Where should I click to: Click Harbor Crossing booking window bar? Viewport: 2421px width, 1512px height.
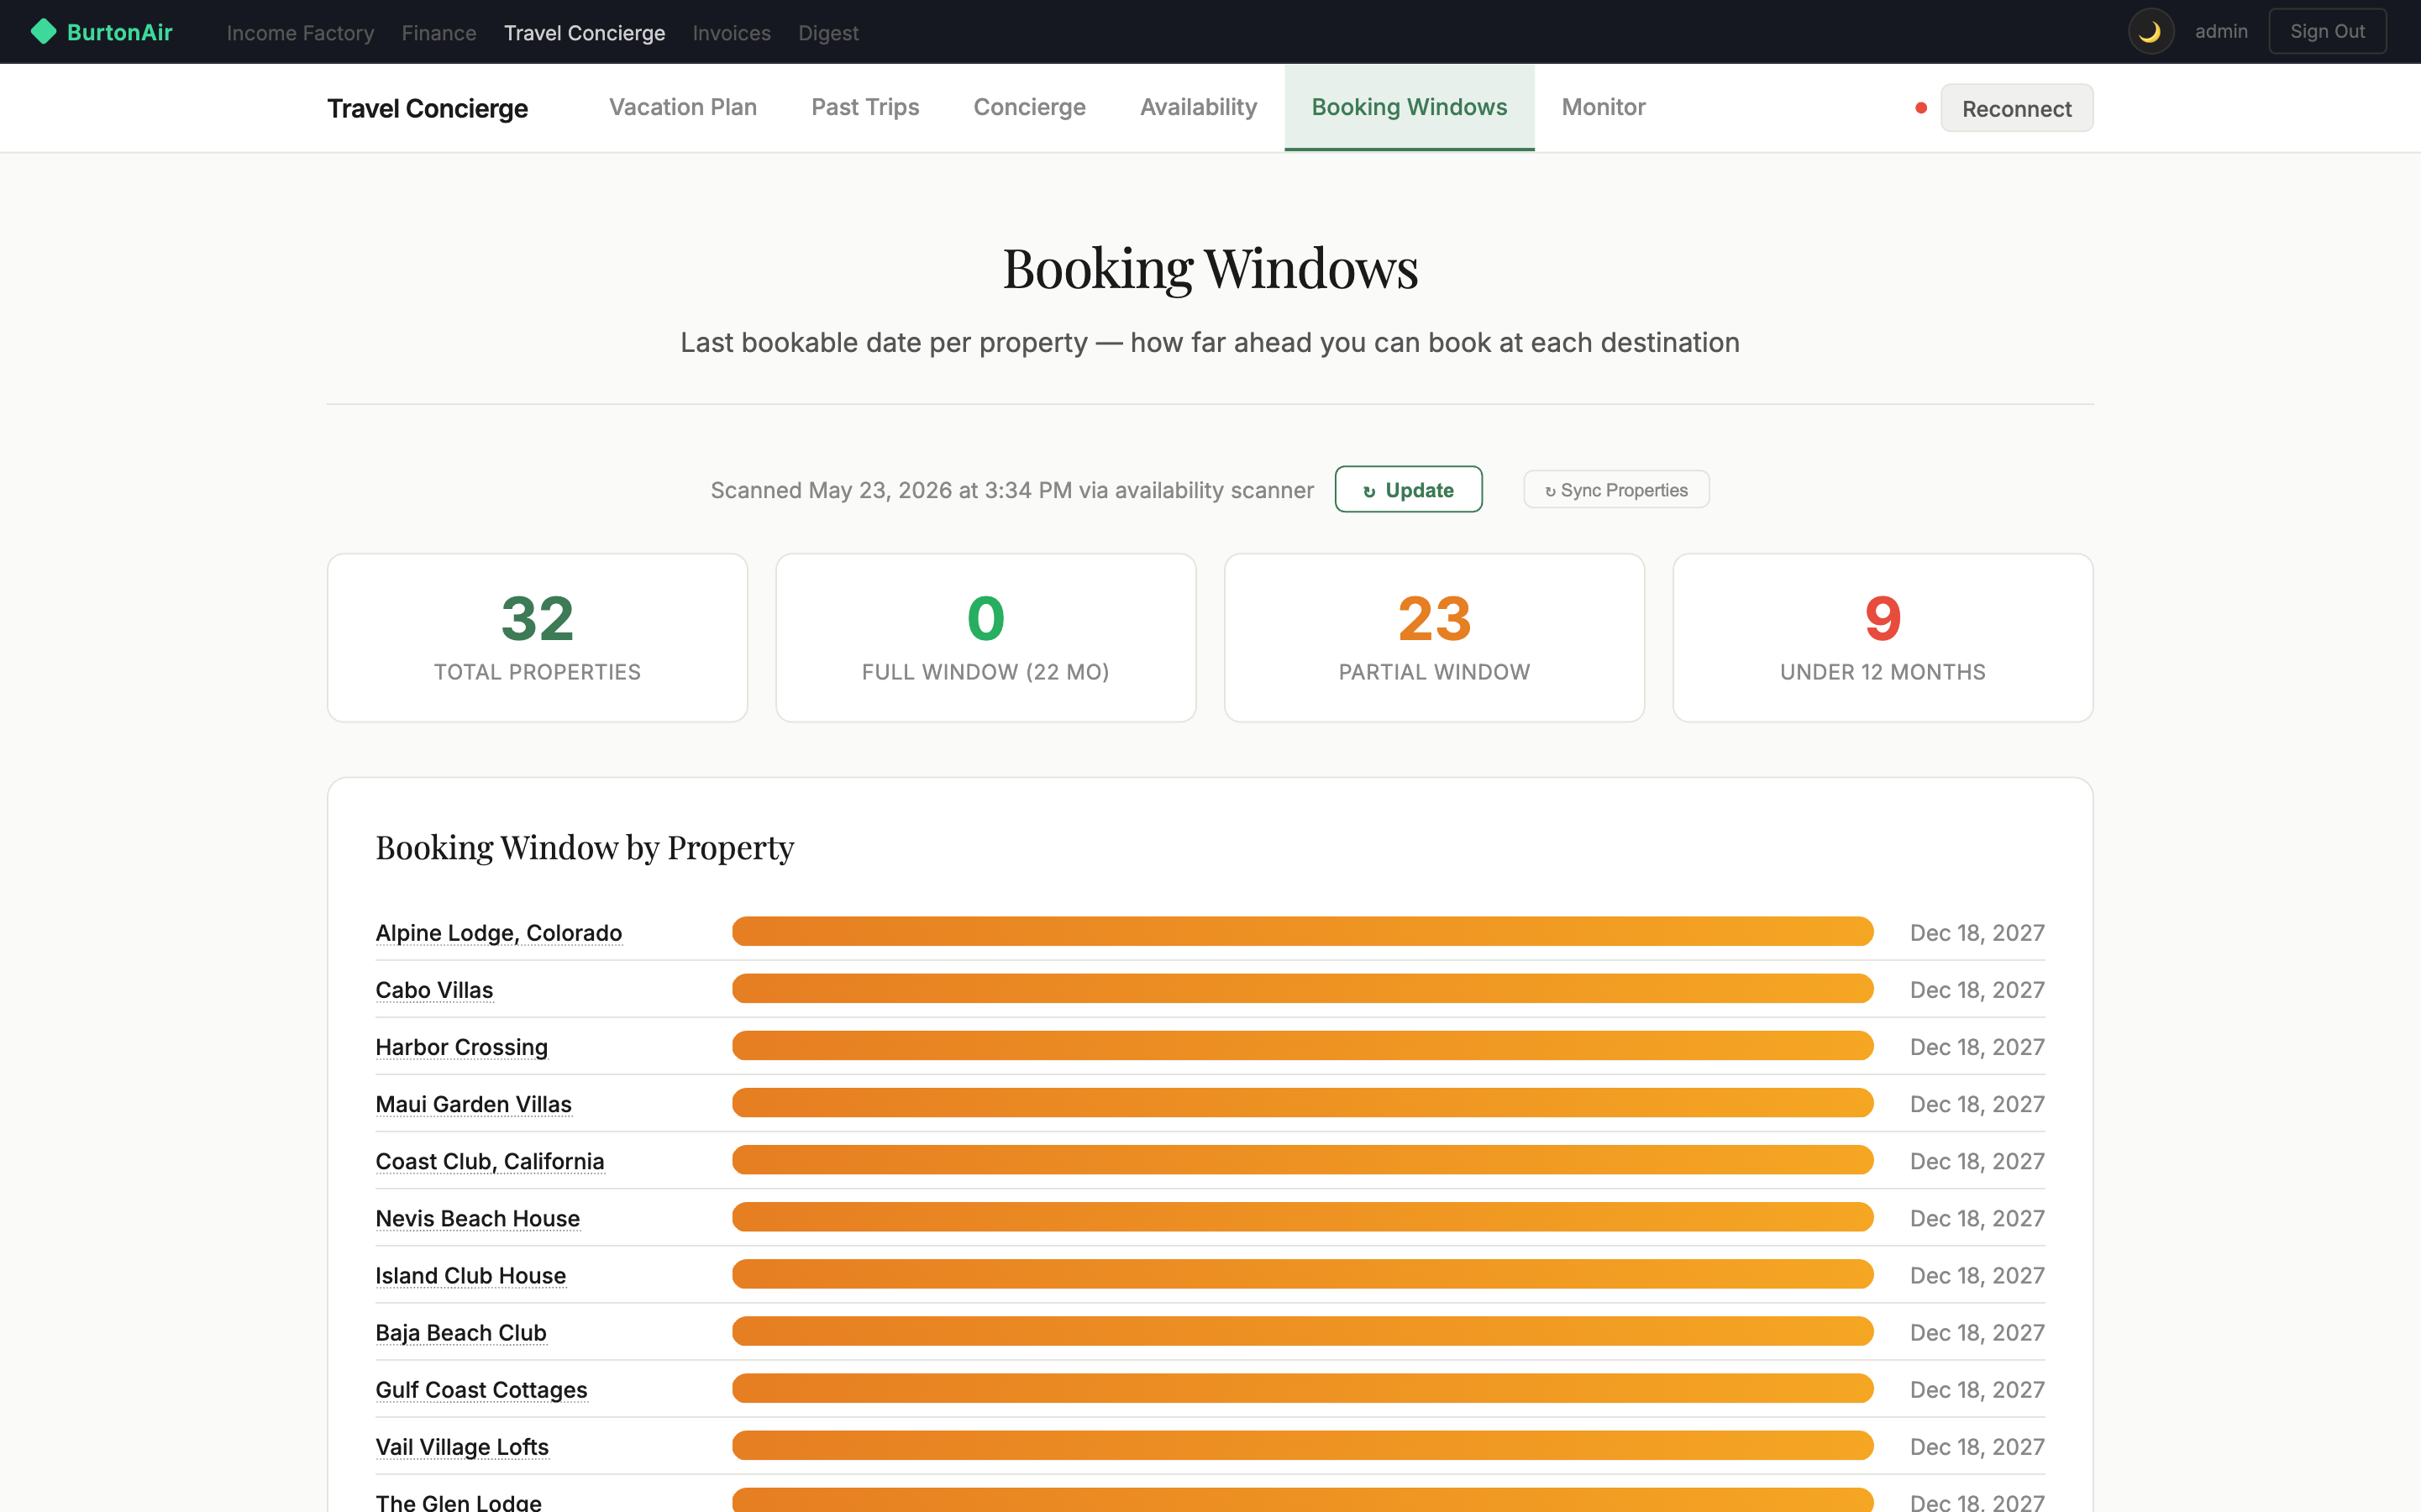pyautogui.click(x=1302, y=1046)
